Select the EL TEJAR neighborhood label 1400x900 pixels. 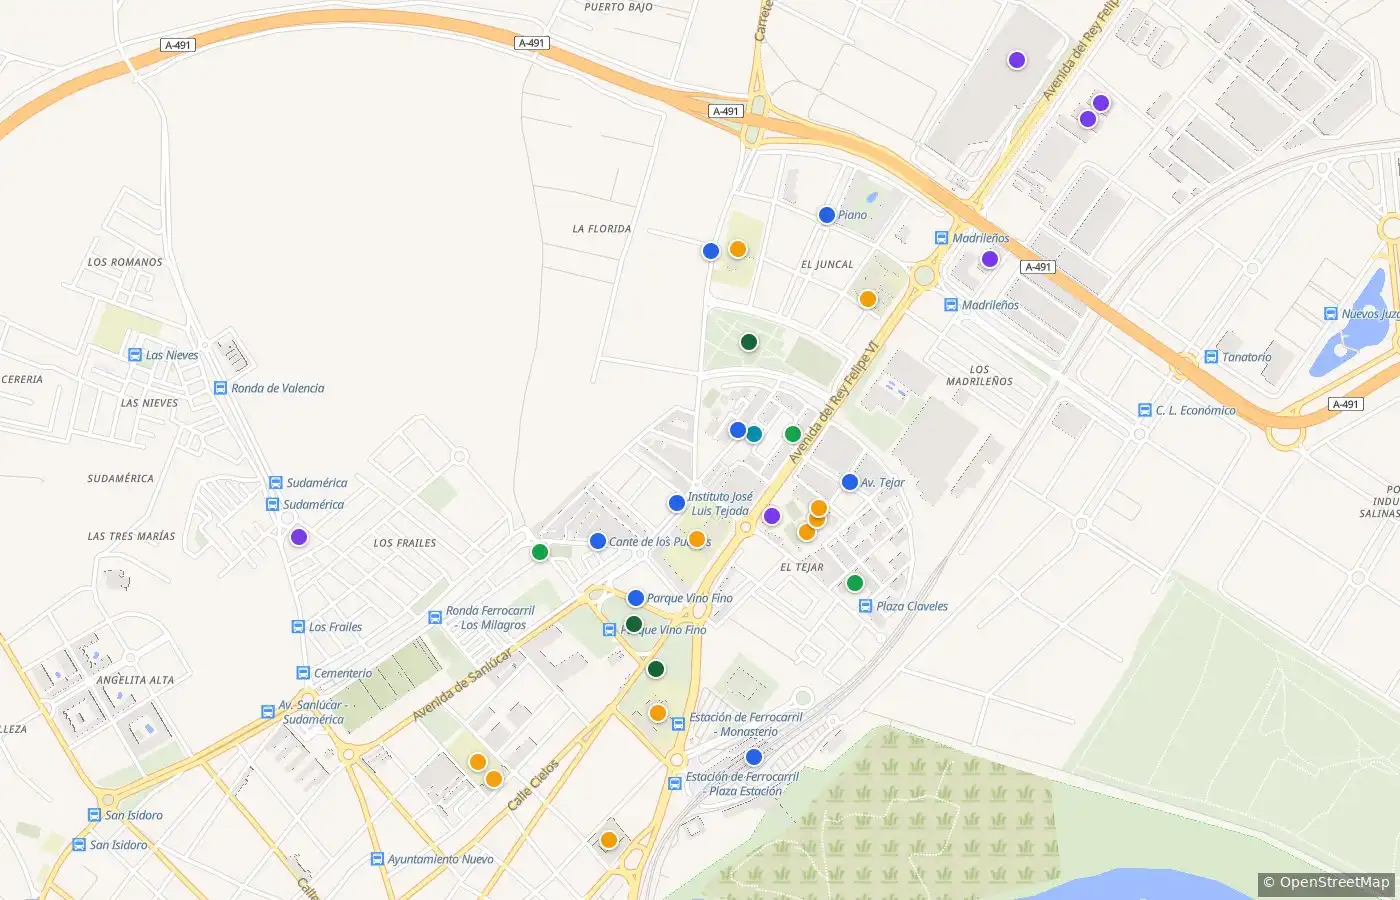(802, 567)
